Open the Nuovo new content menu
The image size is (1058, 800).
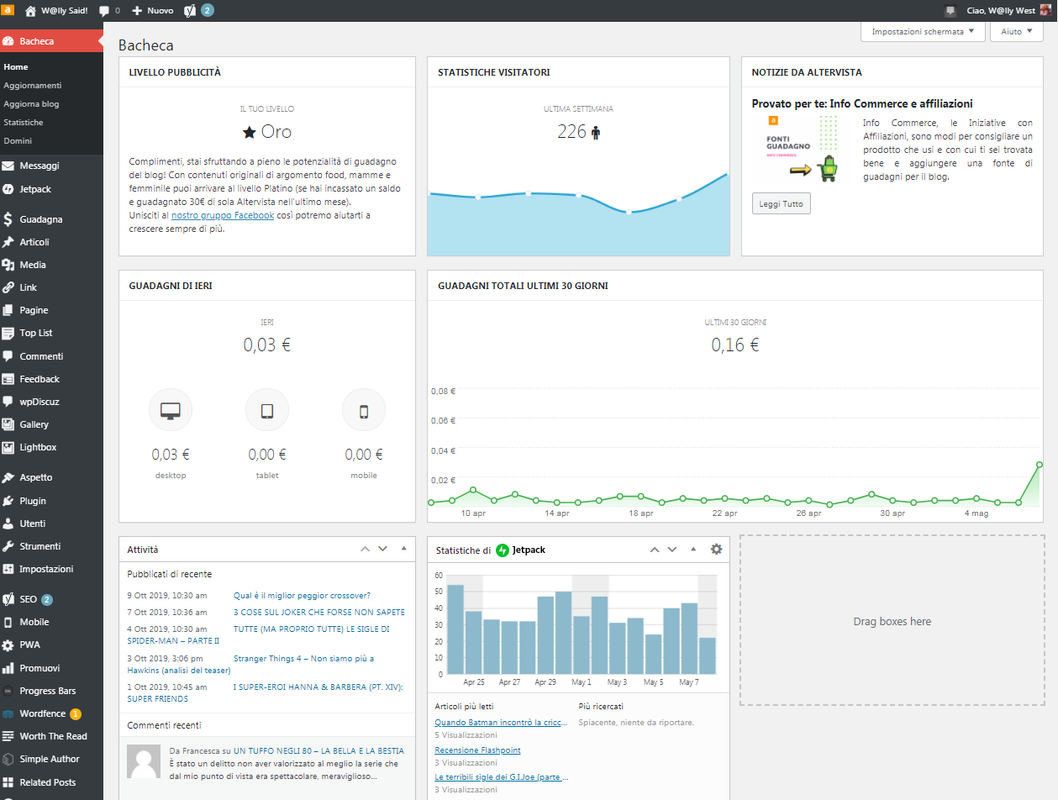(152, 11)
